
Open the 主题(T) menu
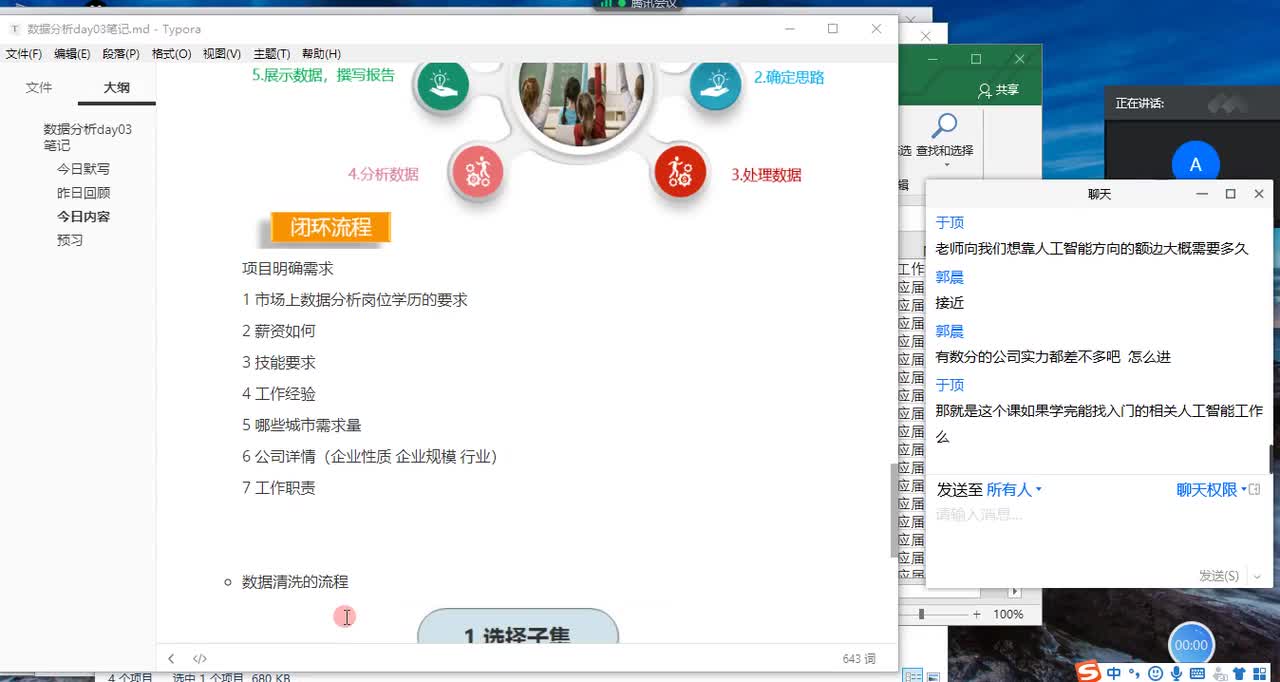[x=272, y=54]
